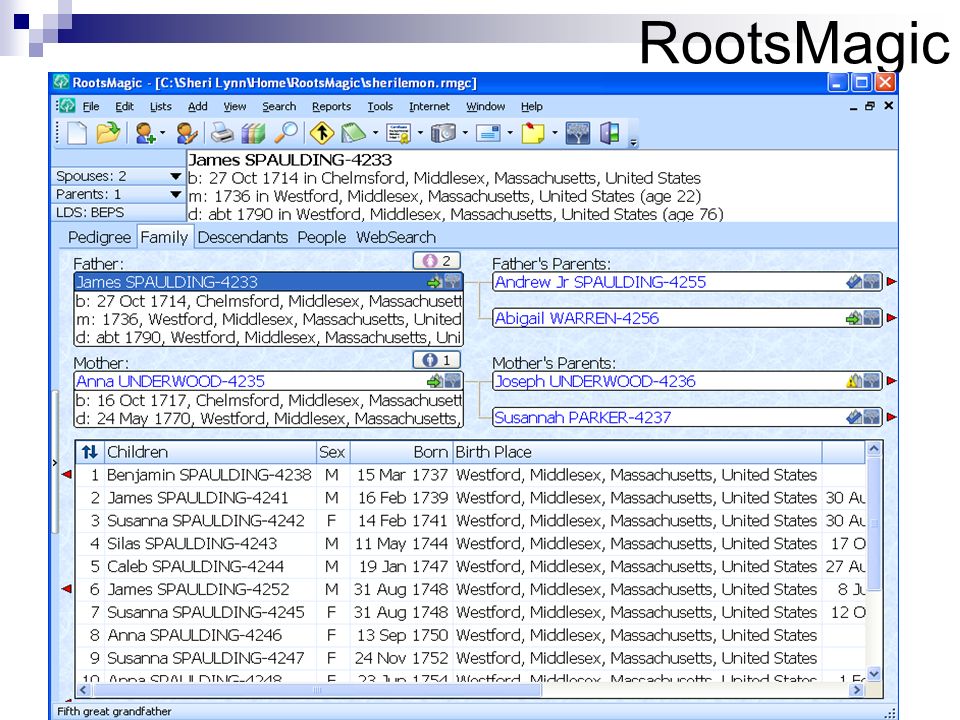This screenshot has width=960, height=720.
Task: Click the envelope address icon
Action: click(x=489, y=133)
